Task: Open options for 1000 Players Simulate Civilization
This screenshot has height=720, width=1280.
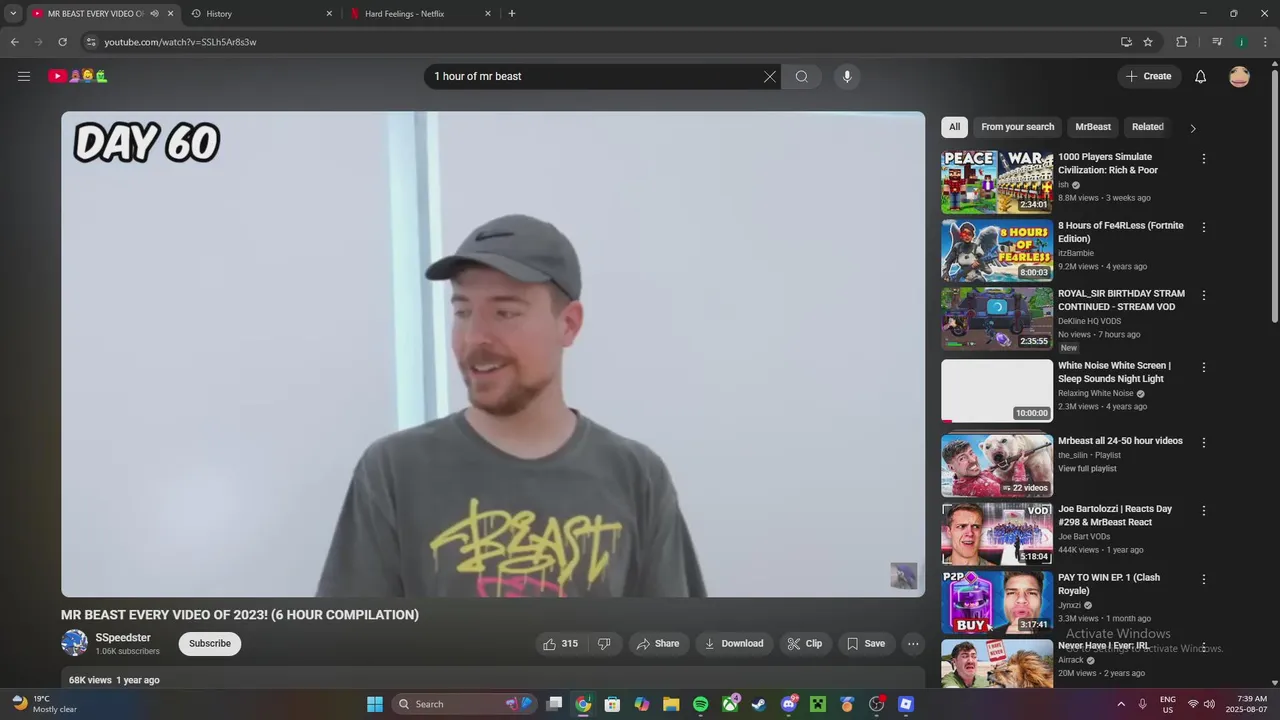Action: [x=1204, y=159]
